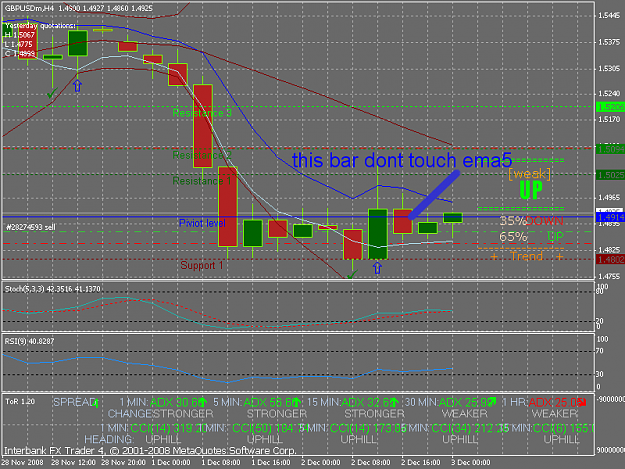625x469 pixels.
Task: Click the 28 Nov 2008 date label
Action: tap(22, 463)
